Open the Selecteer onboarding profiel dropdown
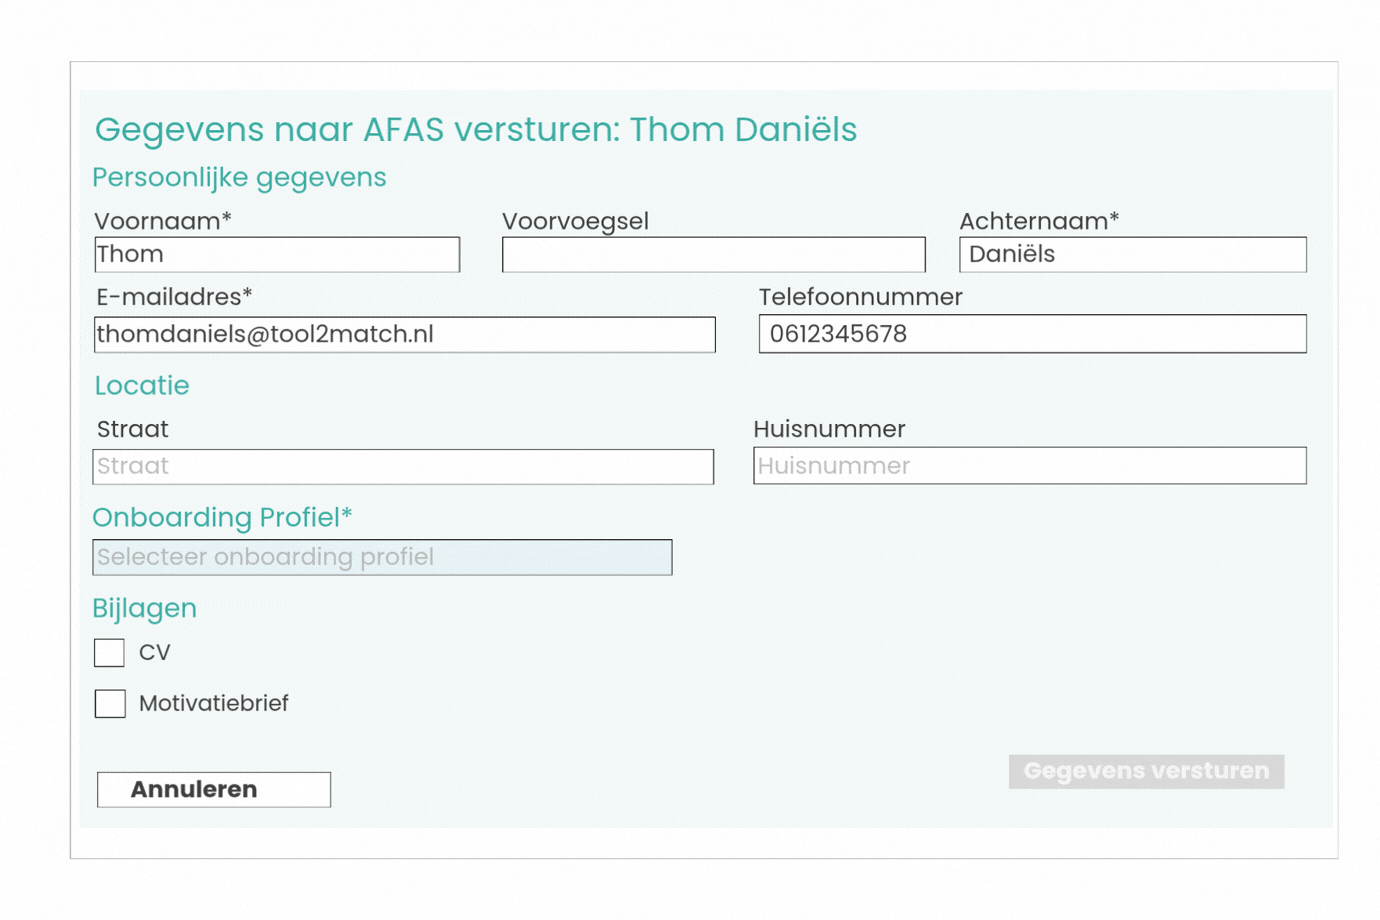The width and height of the screenshot is (1380, 920). (382, 558)
